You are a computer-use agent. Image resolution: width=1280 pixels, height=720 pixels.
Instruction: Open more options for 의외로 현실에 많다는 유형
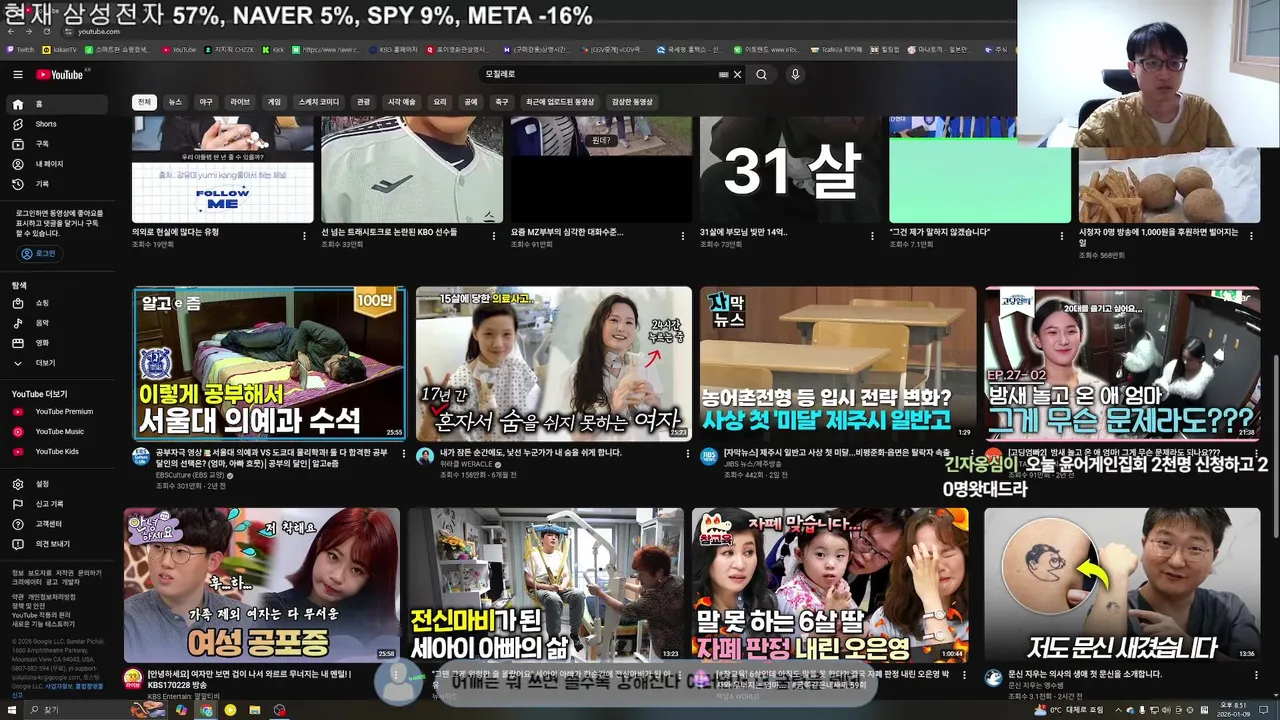coord(304,236)
